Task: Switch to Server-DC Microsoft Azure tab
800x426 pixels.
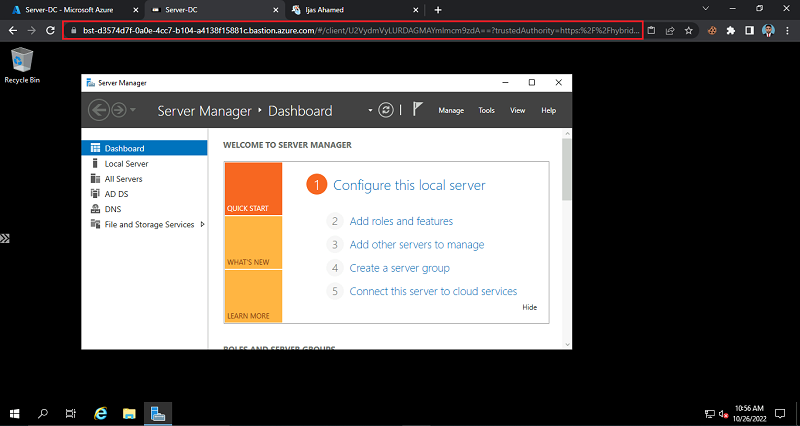Action: click(x=70, y=10)
